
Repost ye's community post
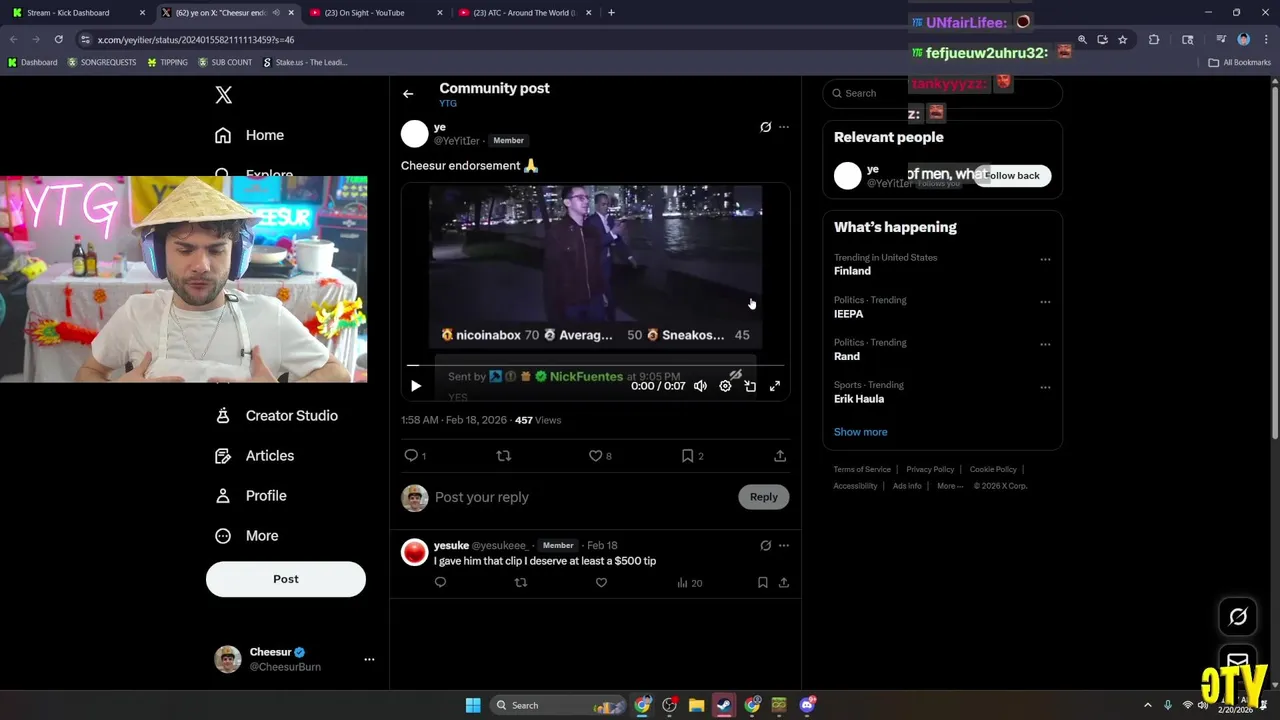pyautogui.click(x=504, y=456)
